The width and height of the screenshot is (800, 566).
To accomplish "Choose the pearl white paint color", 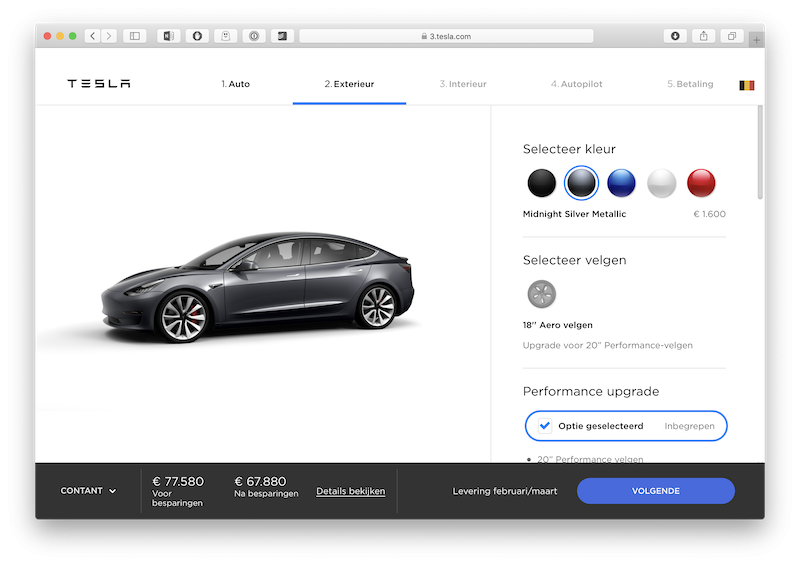I will [661, 183].
